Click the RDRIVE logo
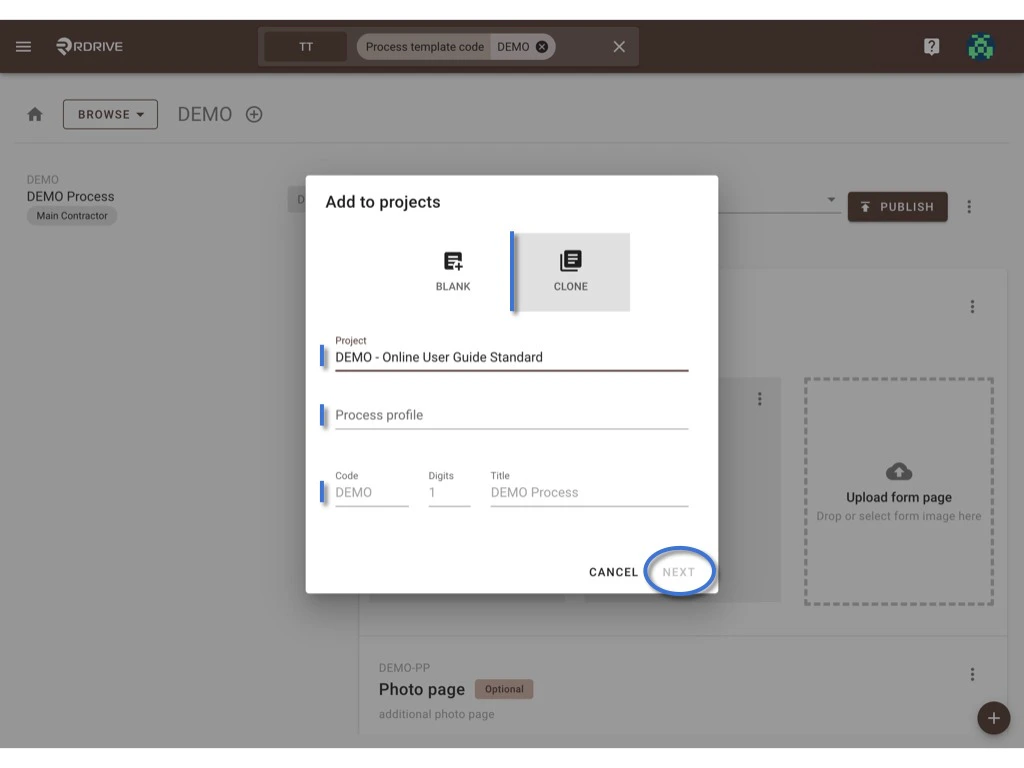Viewport: 1024px width, 768px height. pos(88,46)
